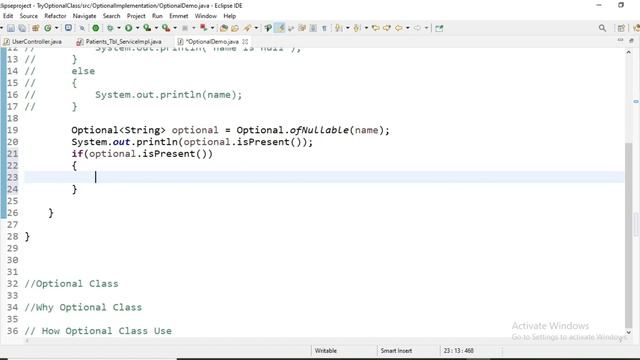
Task: Click the Search flashlight toolbar icon
Action: pos(247,28)
